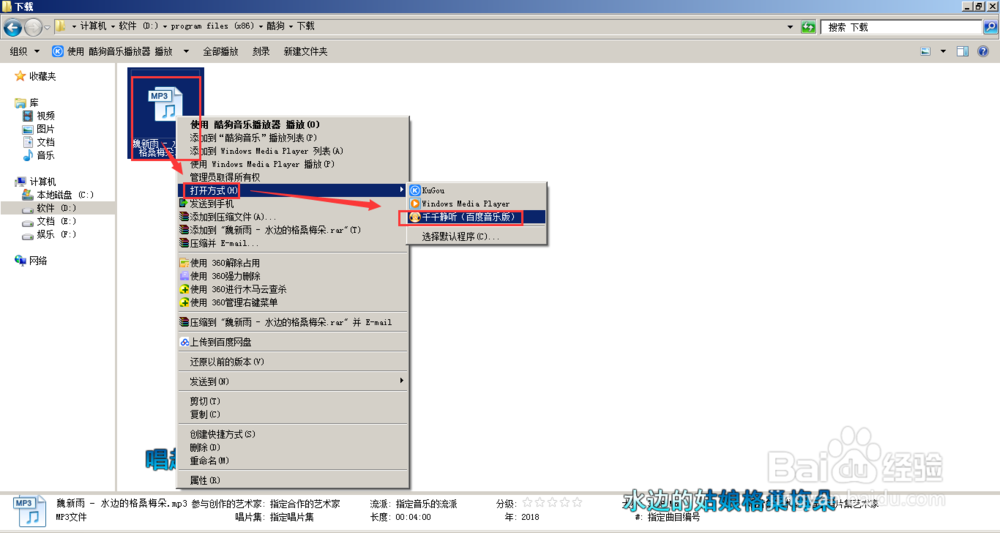
Task: Click 添加到 Windows Media Player 列表(A)
Action: [x=293, y=151]
